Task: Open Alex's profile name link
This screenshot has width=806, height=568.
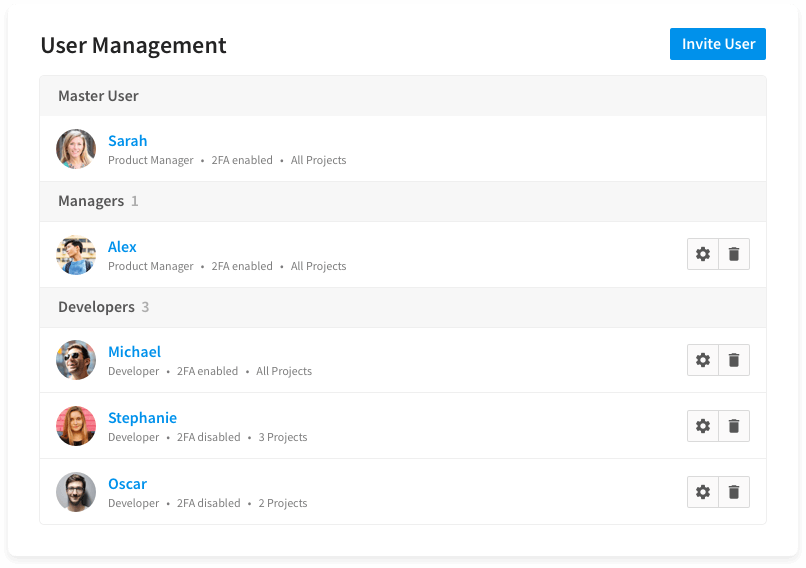Action: [122, 247]
